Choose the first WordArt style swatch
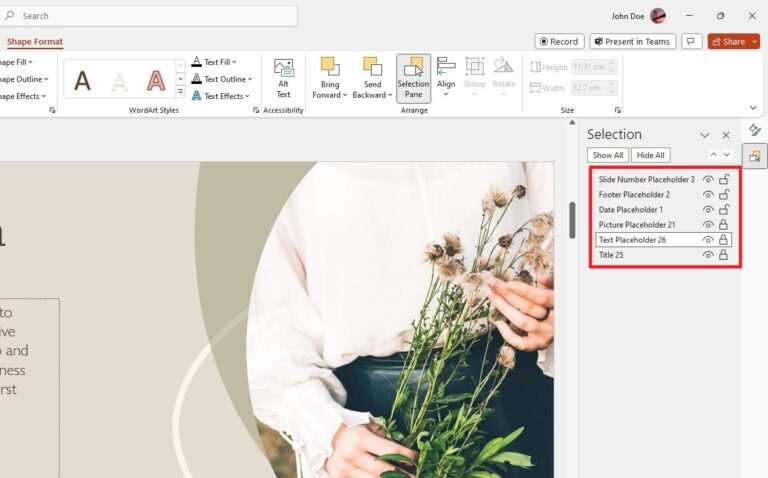Viewport: 768px width, 478px height. pyautogui.click(x=83, y=80)
